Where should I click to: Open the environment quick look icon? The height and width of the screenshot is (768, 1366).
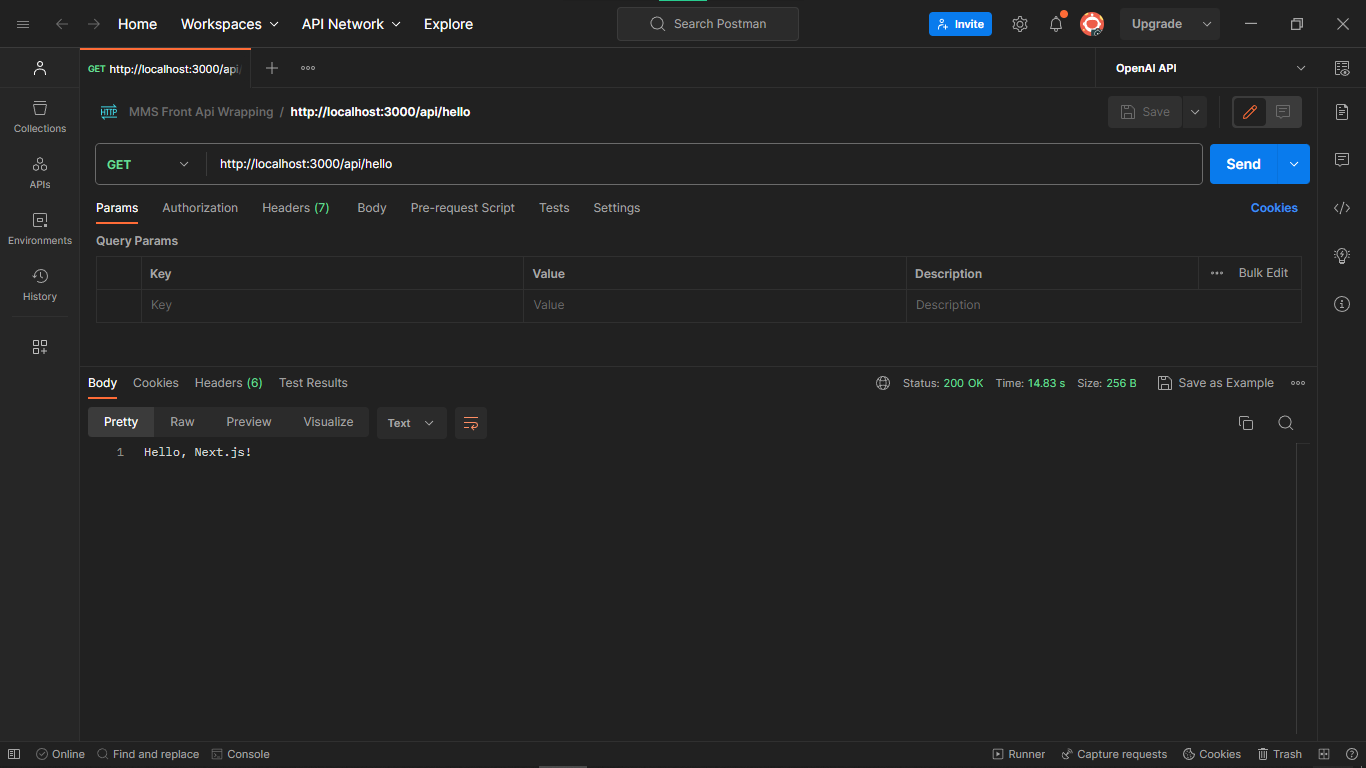coord(1342,68)
